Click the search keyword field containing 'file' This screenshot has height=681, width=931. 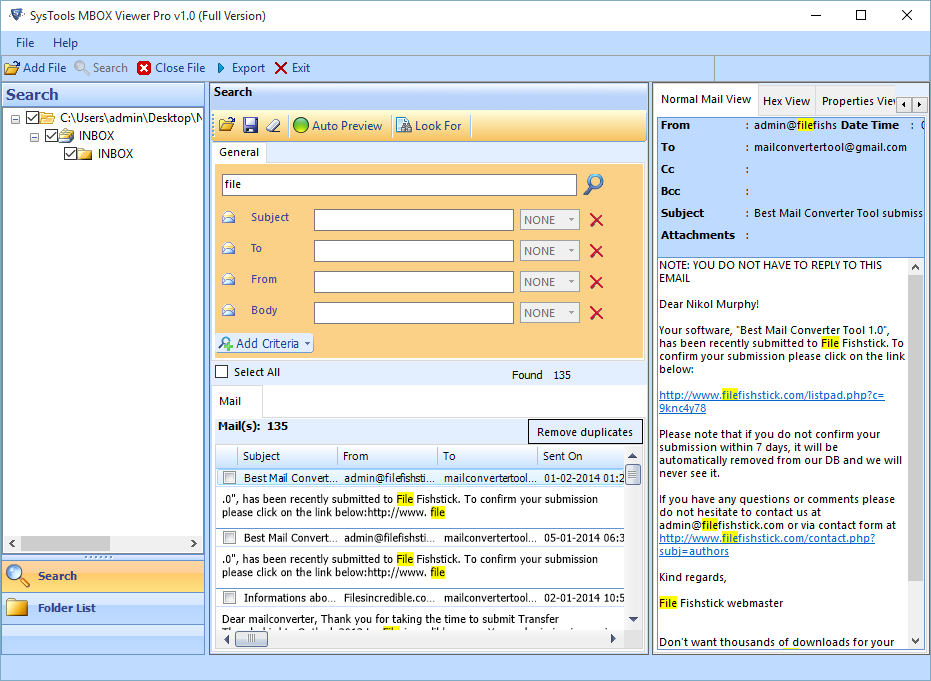[x=399, y=184]
